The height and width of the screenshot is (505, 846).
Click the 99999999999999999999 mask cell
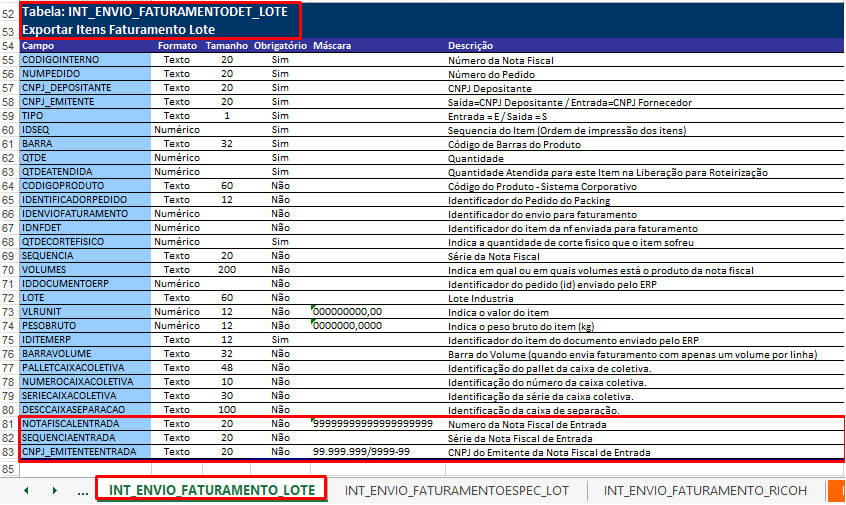[378, 425]
